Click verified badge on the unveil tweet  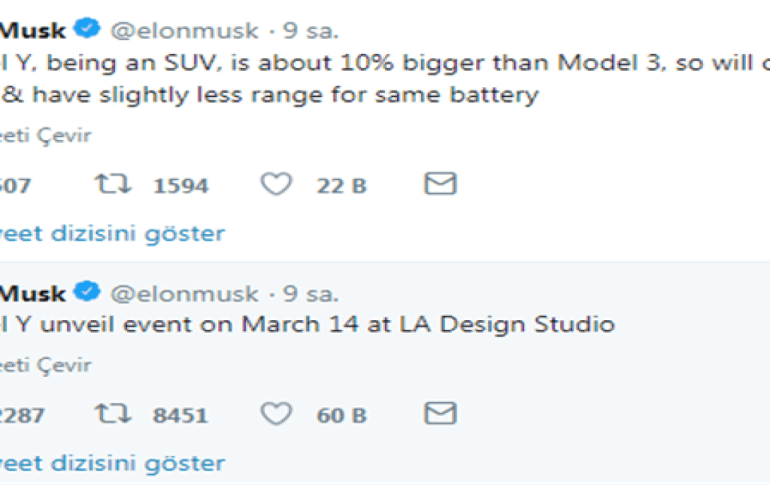(x=87, y=293)
